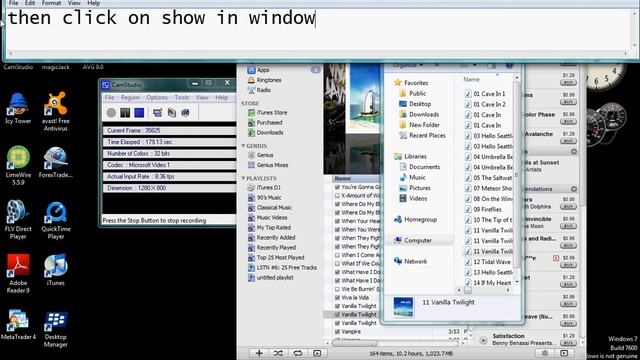Open the LimeWire 5.5.9 desktop icon

pos(18,165)
